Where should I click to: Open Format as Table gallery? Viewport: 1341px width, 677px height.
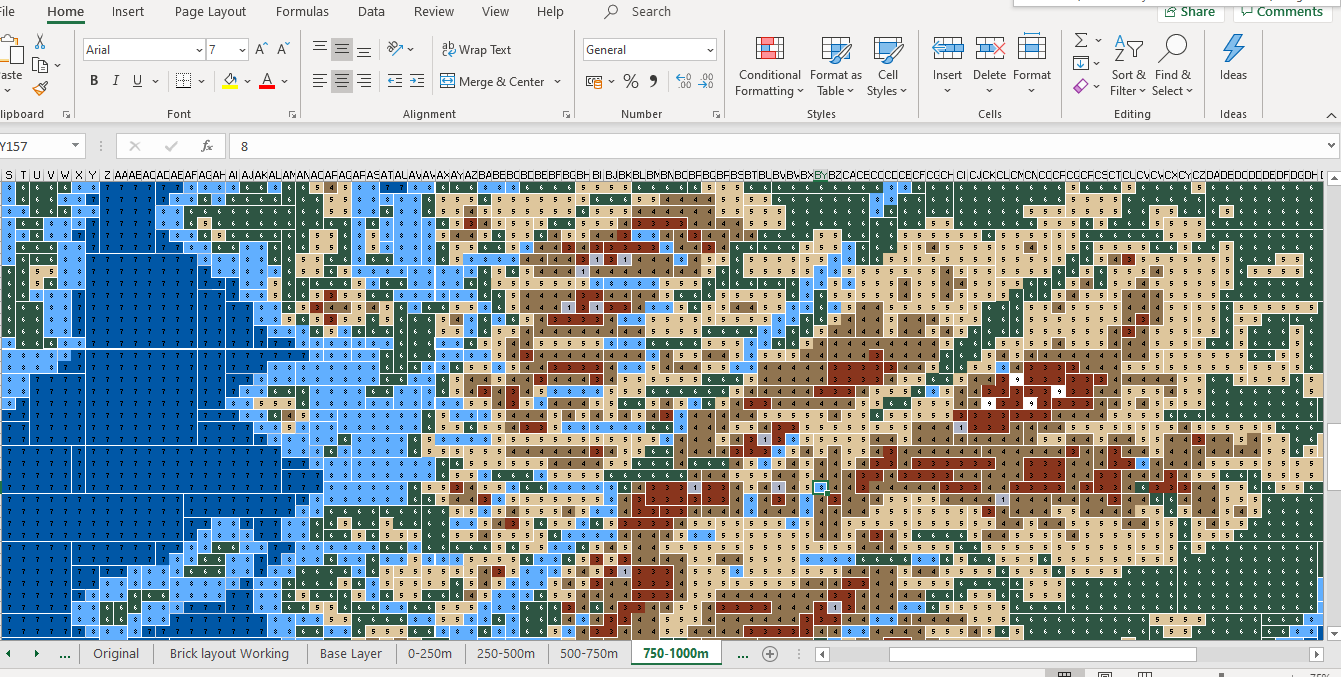[x=836, y=67]
